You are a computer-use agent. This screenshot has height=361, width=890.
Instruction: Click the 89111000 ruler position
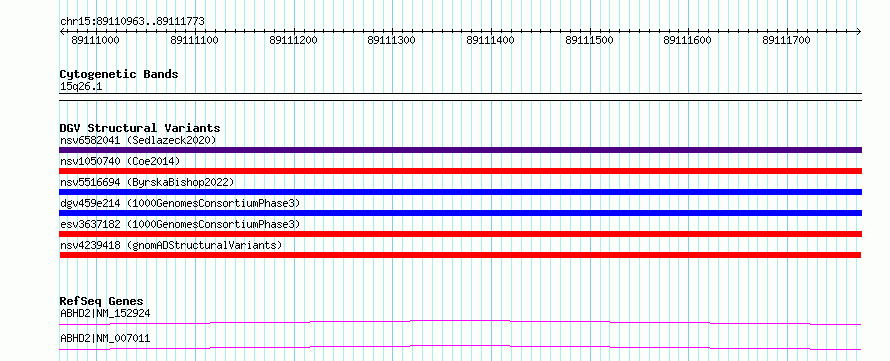(96, 40)
